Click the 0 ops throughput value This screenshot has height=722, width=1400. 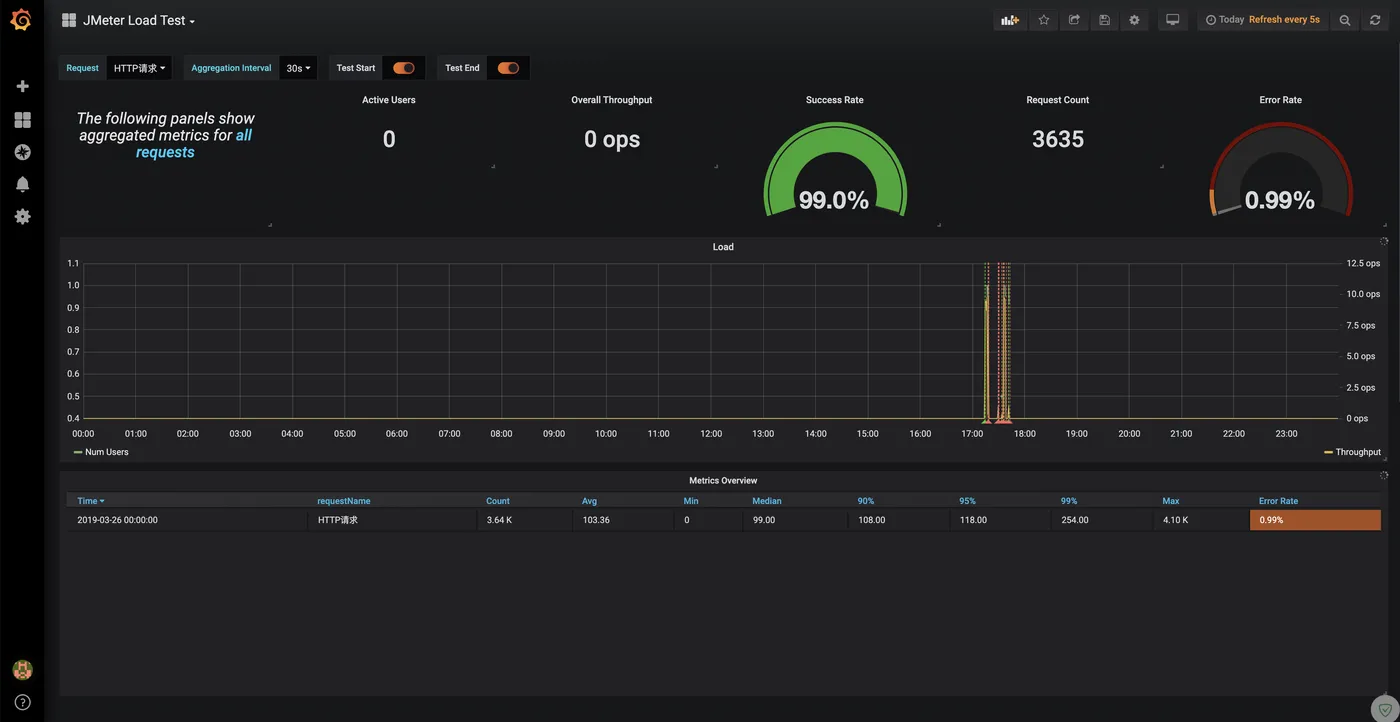click(x=612, y=139)
